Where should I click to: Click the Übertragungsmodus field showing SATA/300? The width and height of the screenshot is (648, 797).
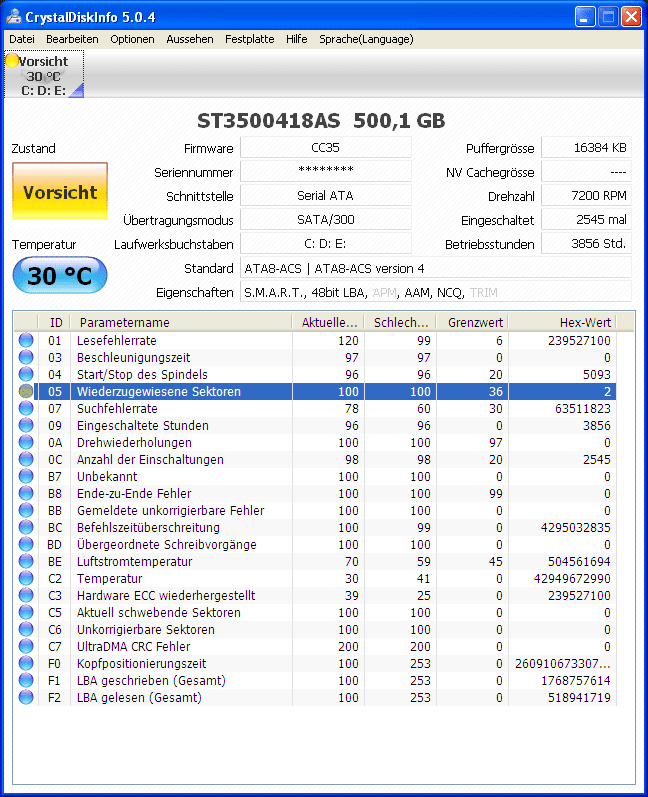click(325, 220)
